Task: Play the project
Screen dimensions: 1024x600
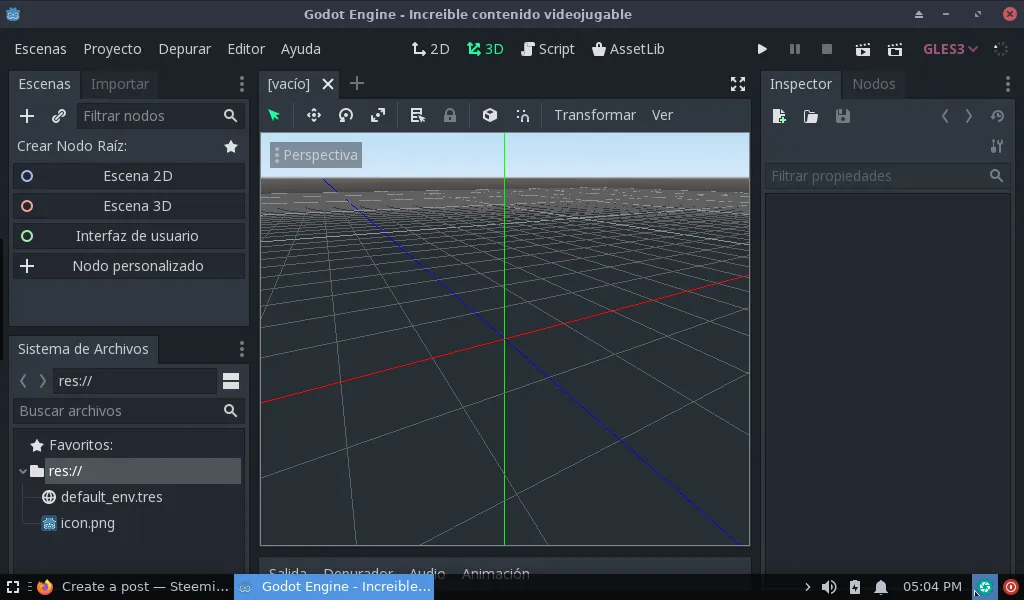Action: (762, 49)
